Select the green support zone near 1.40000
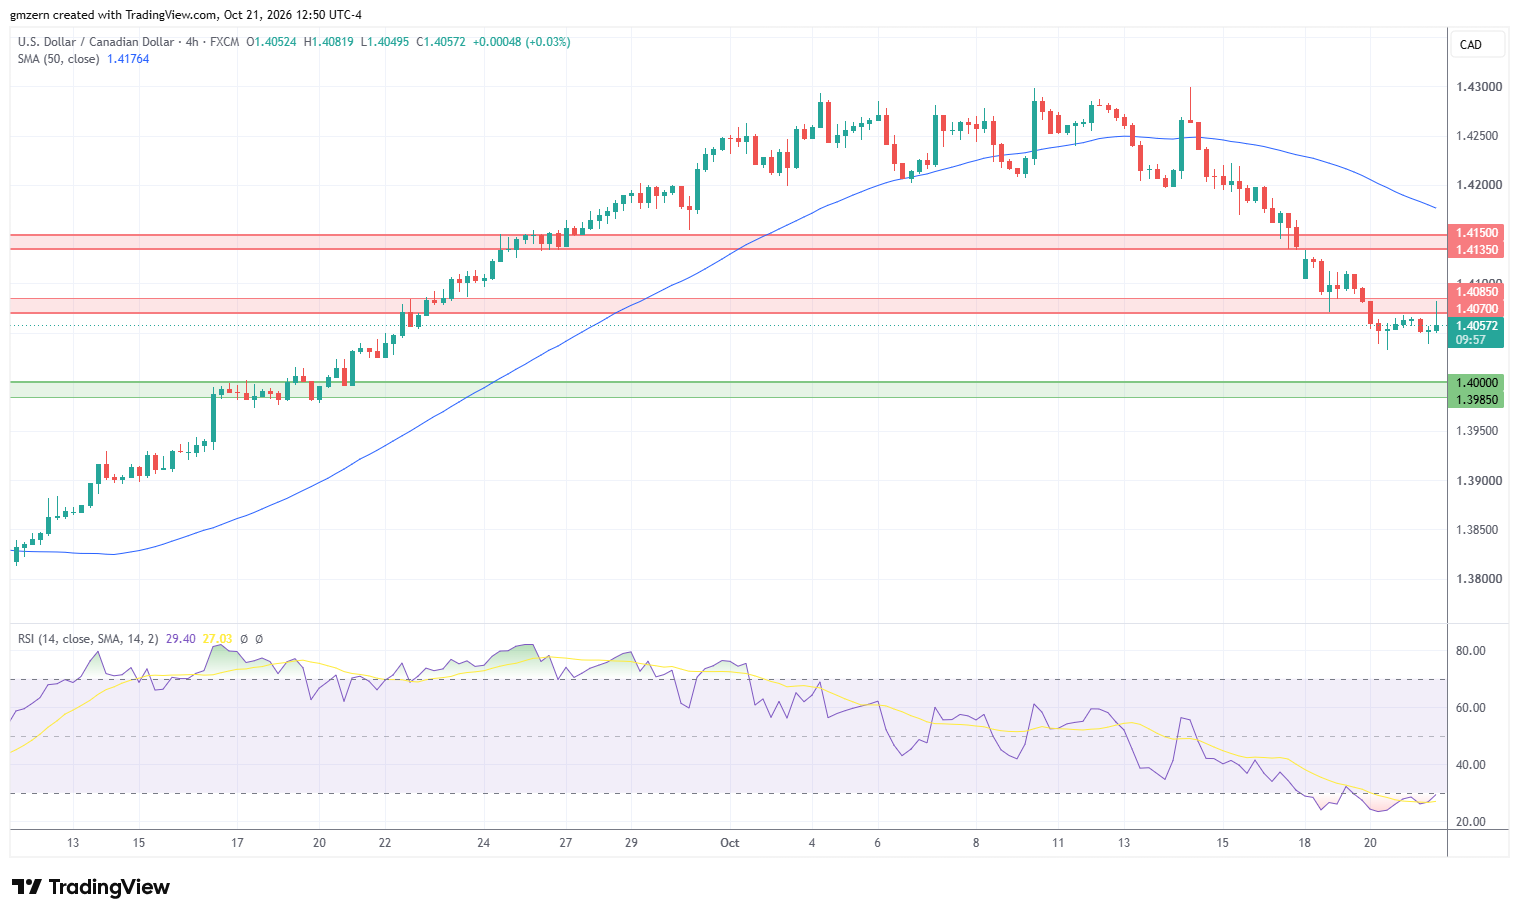Viewport: 1519px width, 917px height. point(728,390)
